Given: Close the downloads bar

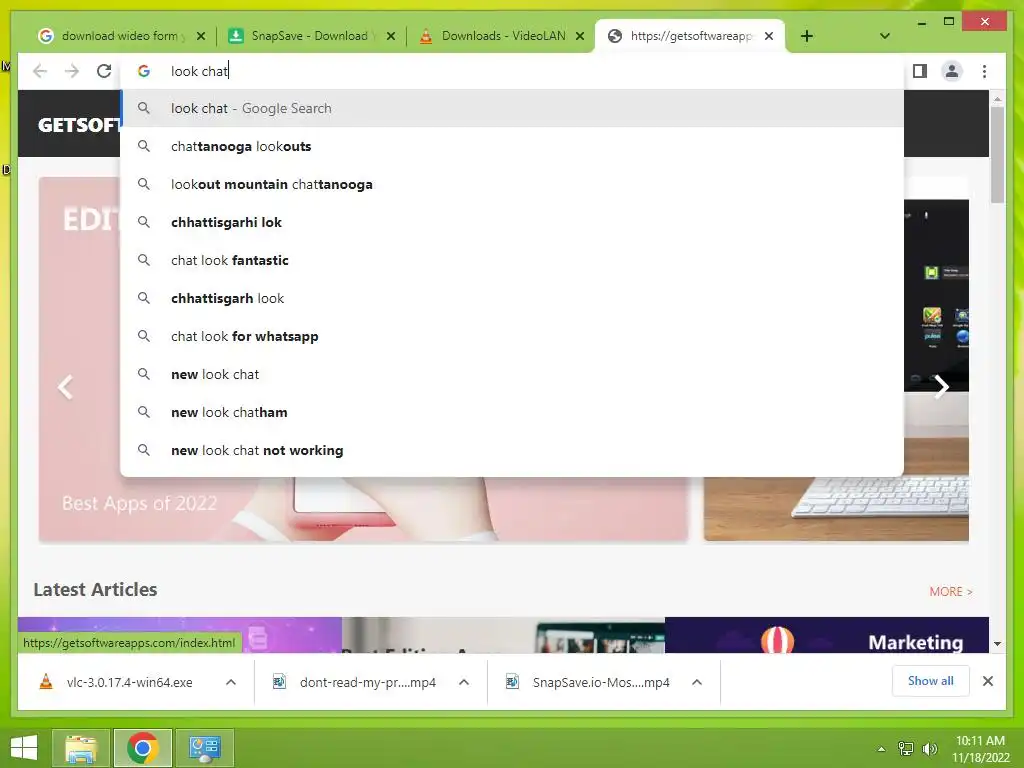Looking at the screenshot, I should (988, 681).
